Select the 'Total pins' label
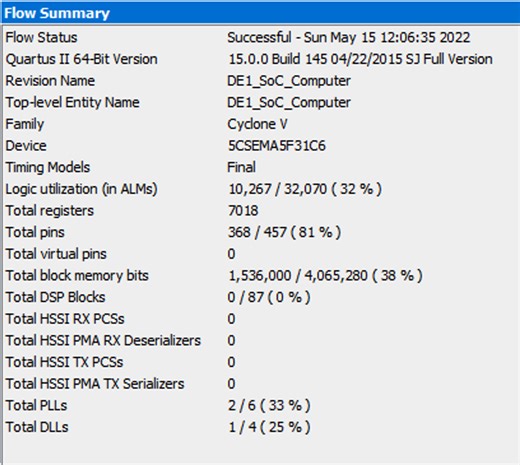Image resolution: width=520 pixels, height=465 pixels. 35,232
